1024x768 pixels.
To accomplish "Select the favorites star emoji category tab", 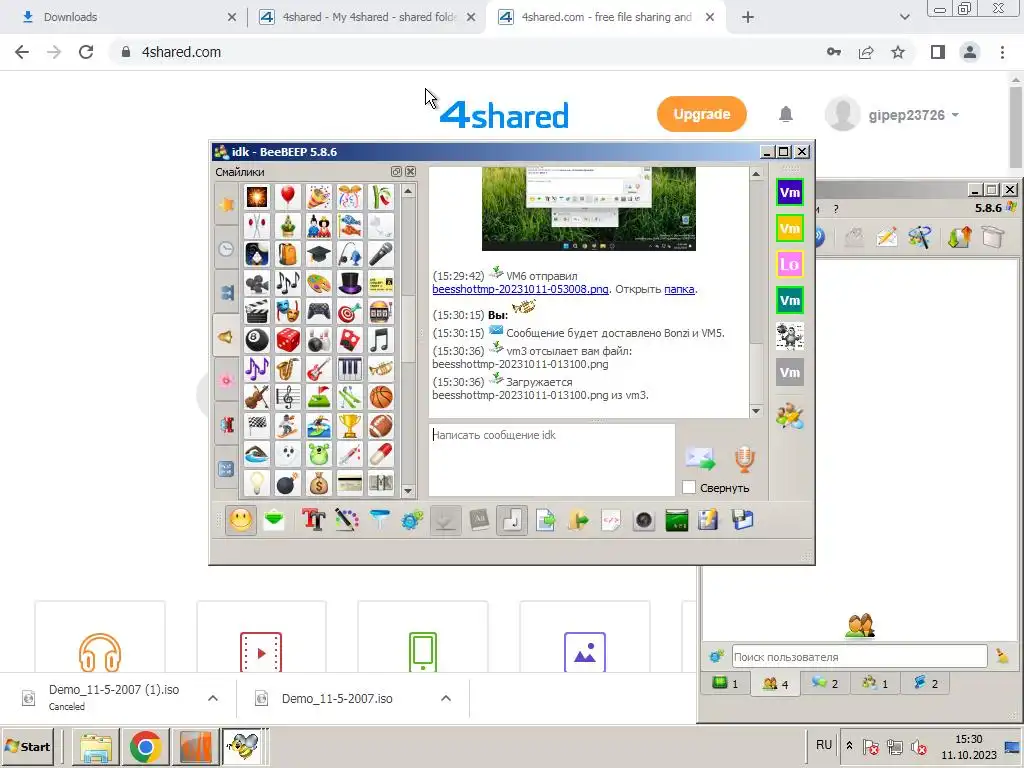I will tap(226, 204).
